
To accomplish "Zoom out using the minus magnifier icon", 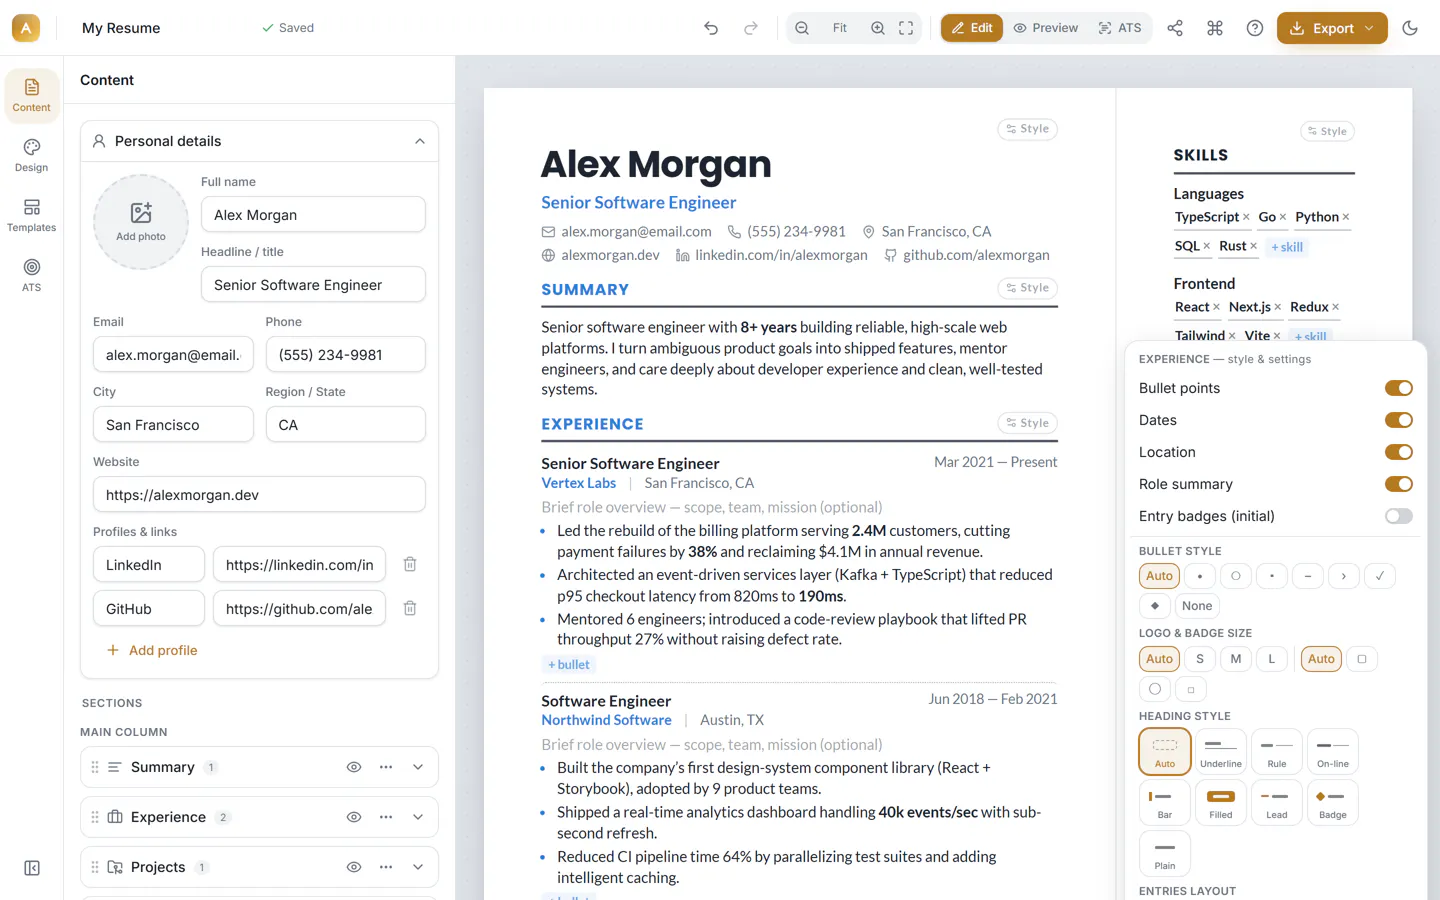I will [802, 28].
